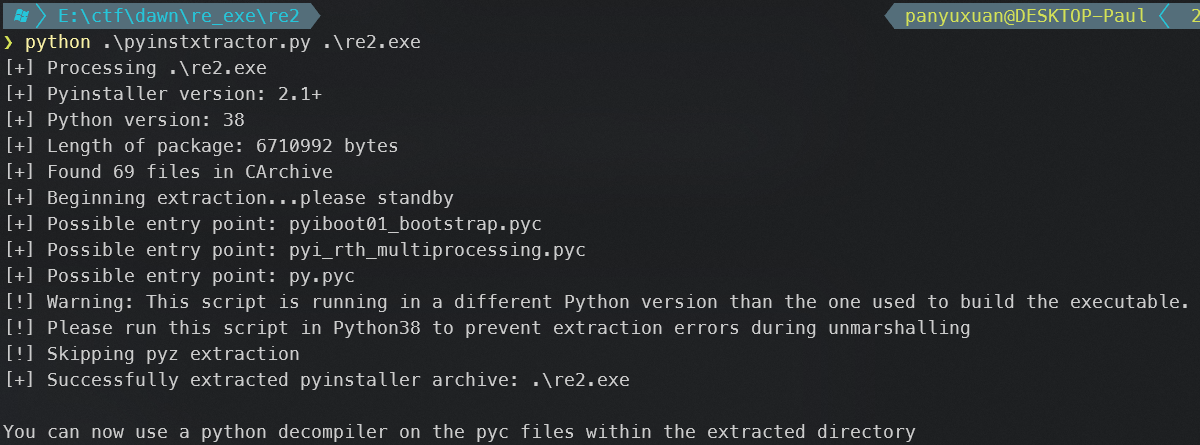Click the [!] marker beside Skipping pyz extraction
Screen dimensions: 1200x445
pos(19,354)
